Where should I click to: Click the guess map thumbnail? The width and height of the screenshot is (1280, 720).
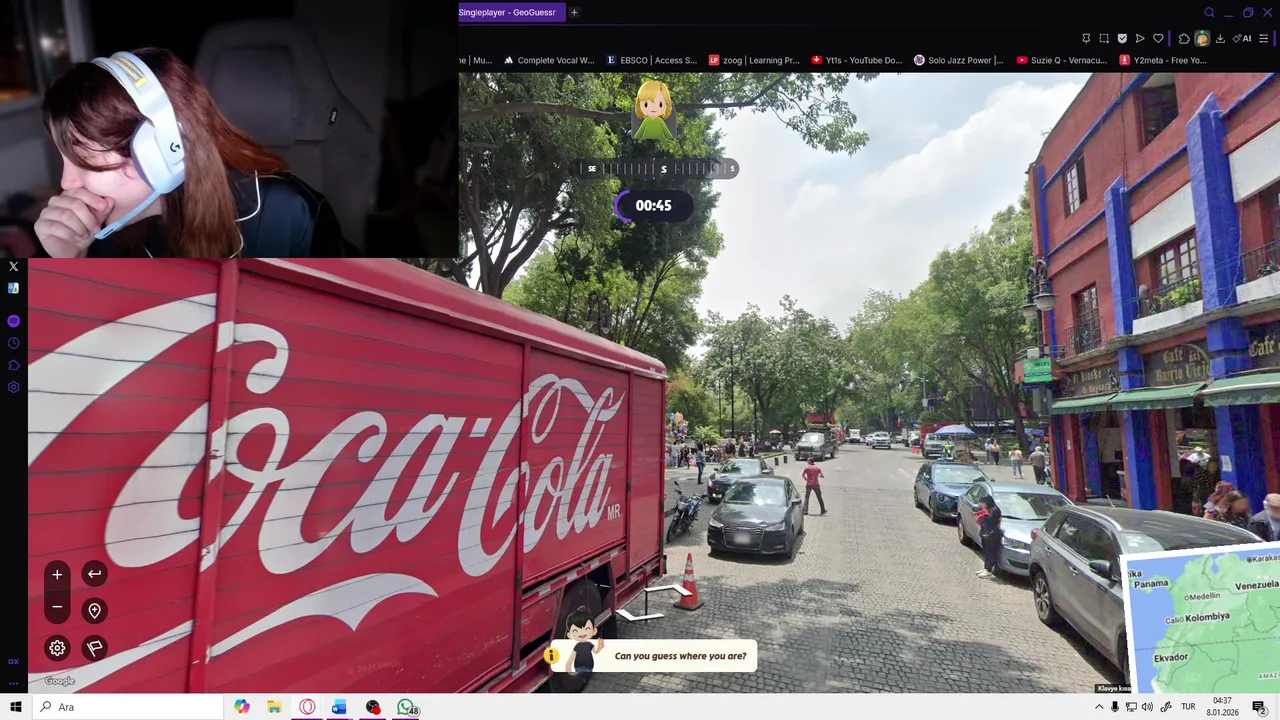pos(1203,620)
